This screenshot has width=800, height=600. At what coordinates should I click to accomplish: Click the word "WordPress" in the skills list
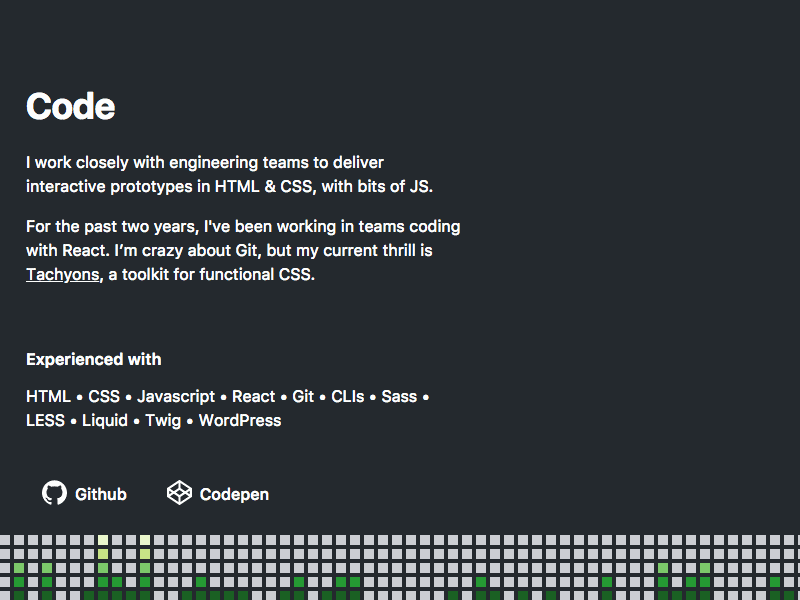(x=240, y=420)
